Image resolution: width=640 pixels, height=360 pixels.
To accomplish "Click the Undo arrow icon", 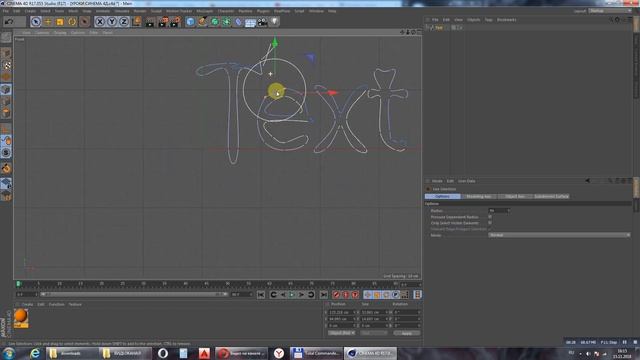I will tap(9, 22).
